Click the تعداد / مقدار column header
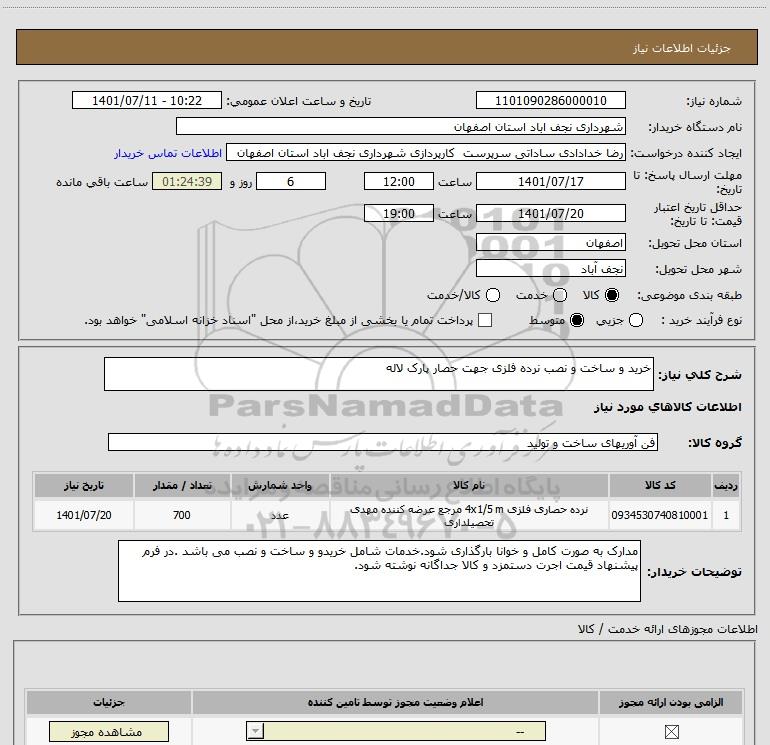 [182, 485]
